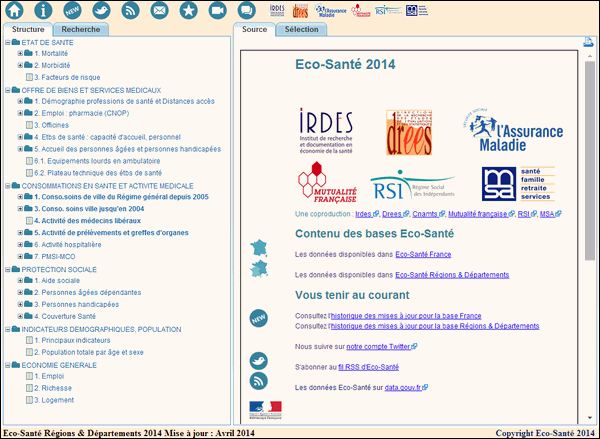This screenshot has width=600, height=439.
Task: Open the data.gouv.fr link
Action: click(x=406, y=388)
